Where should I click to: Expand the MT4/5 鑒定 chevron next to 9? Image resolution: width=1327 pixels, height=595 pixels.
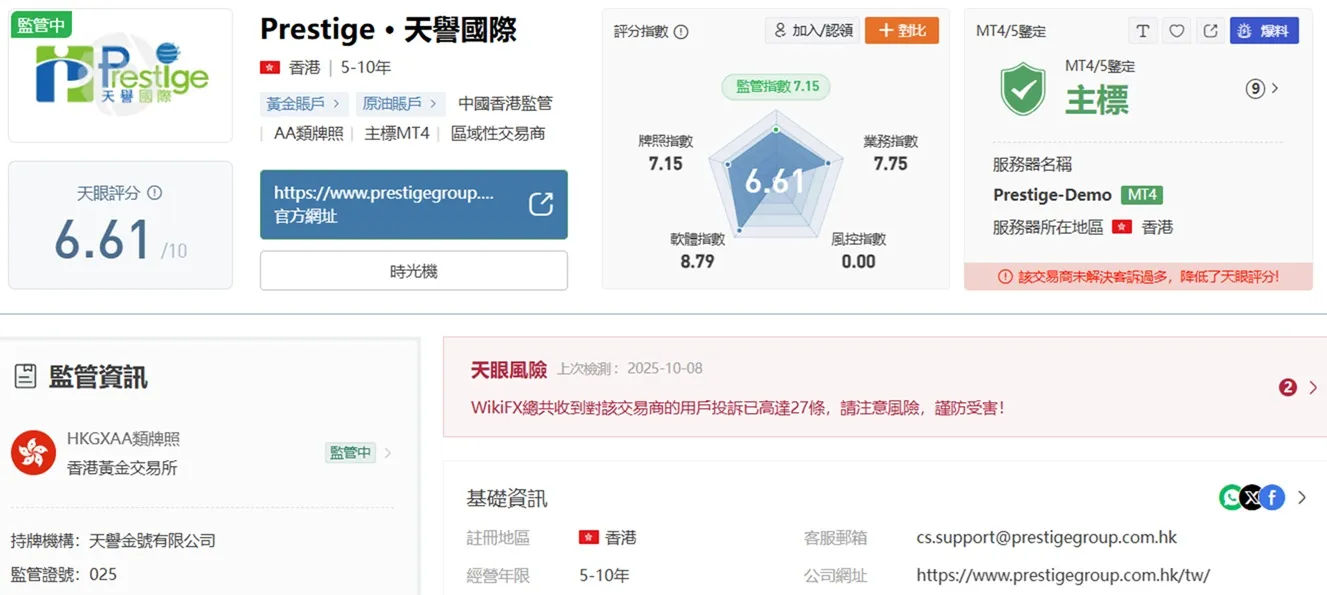point(1275,89)
